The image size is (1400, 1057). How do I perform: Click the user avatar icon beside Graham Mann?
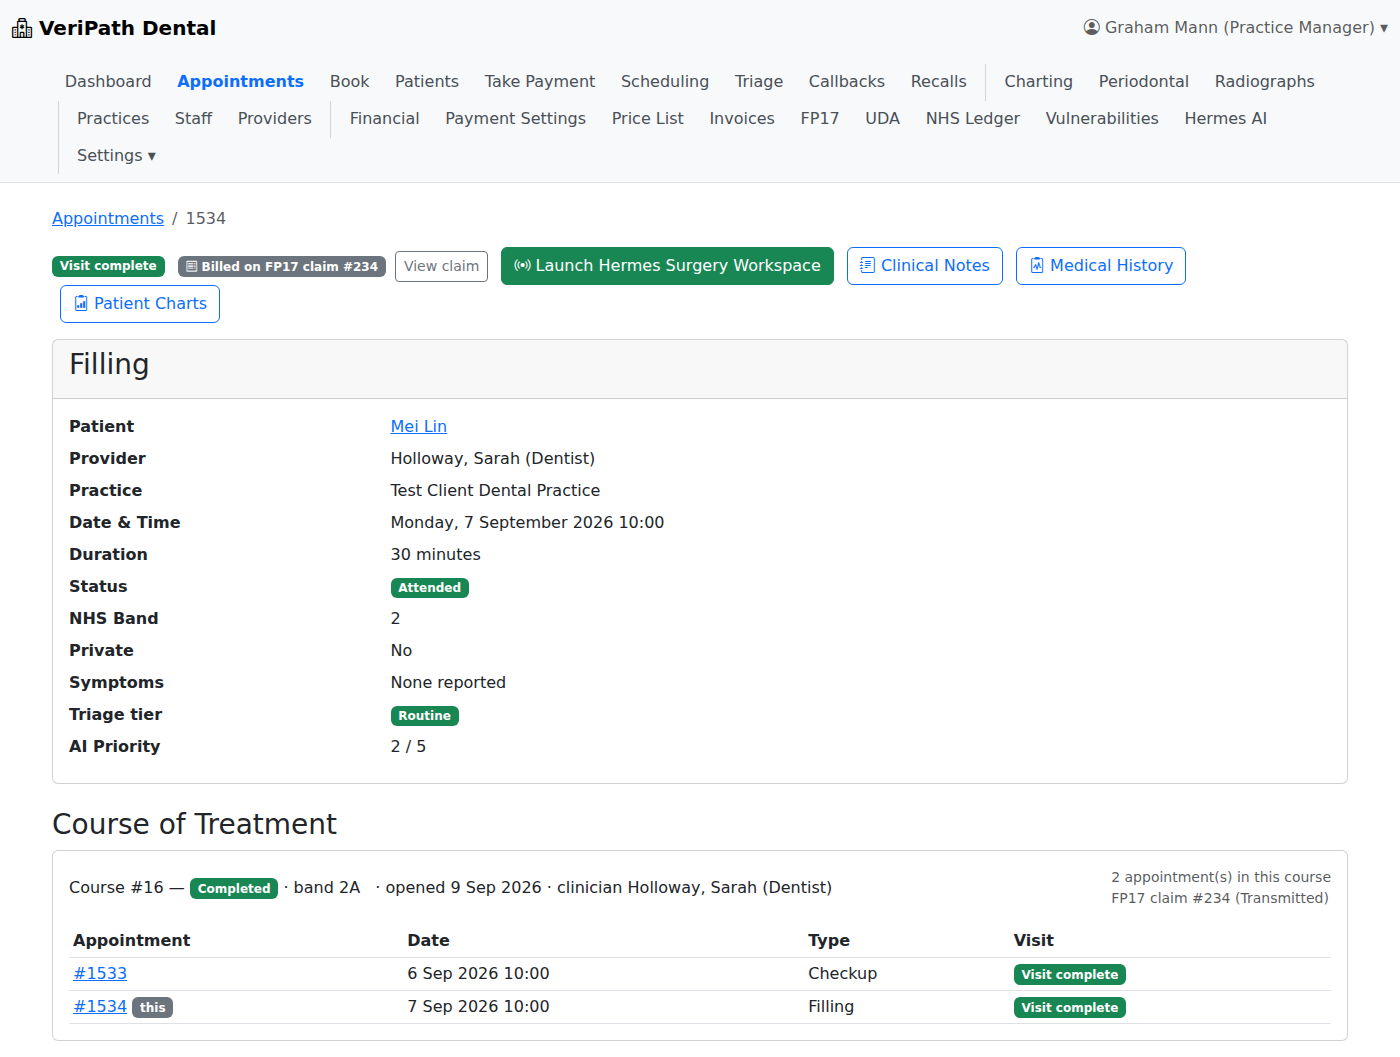tap(1092, 27)
